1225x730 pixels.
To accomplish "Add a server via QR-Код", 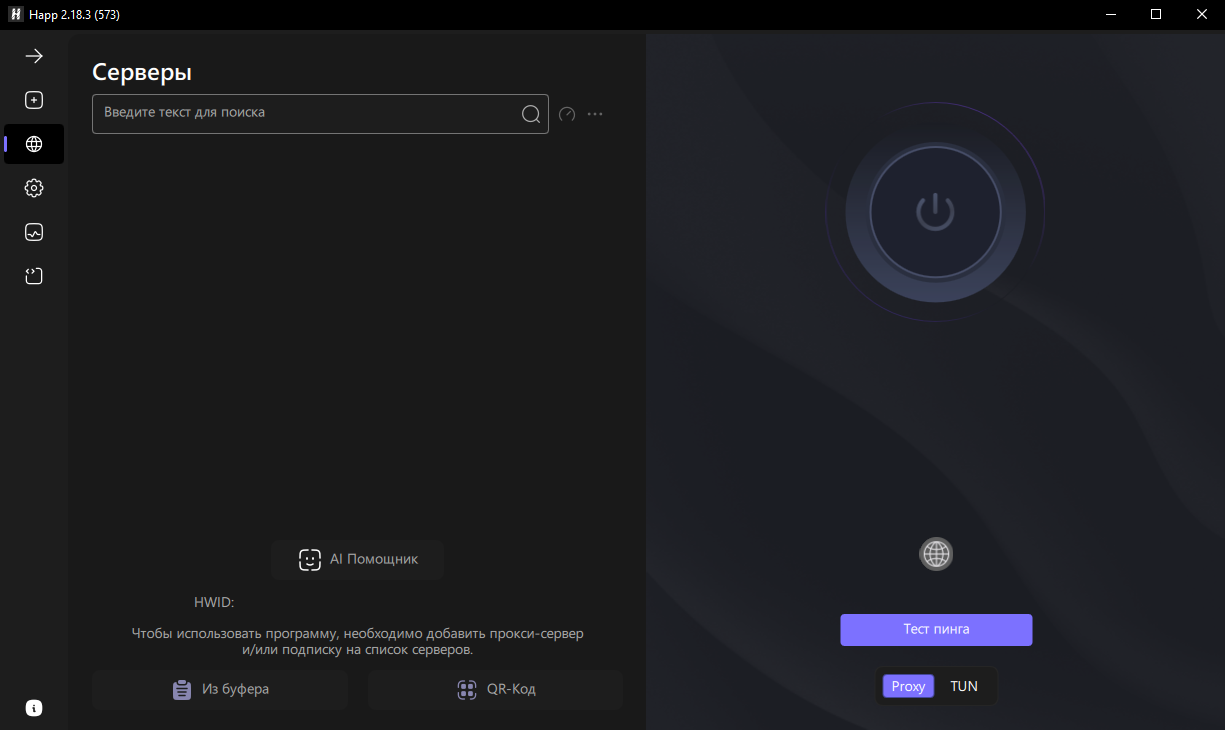I will click(495, 689).
